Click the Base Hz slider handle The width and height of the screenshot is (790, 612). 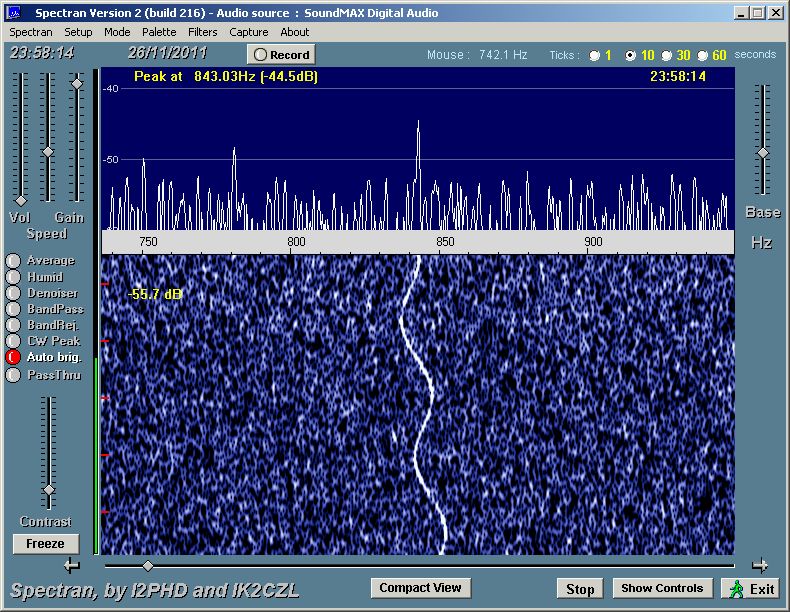point(763,153)
